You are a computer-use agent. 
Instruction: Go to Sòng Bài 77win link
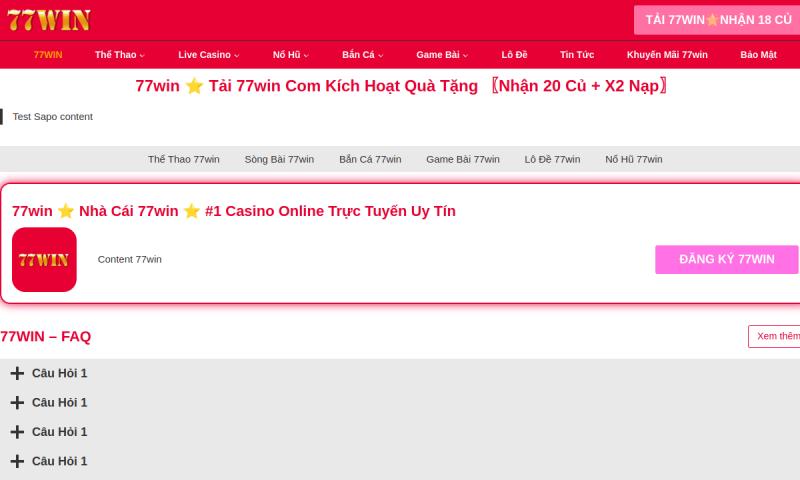point(279,159)
